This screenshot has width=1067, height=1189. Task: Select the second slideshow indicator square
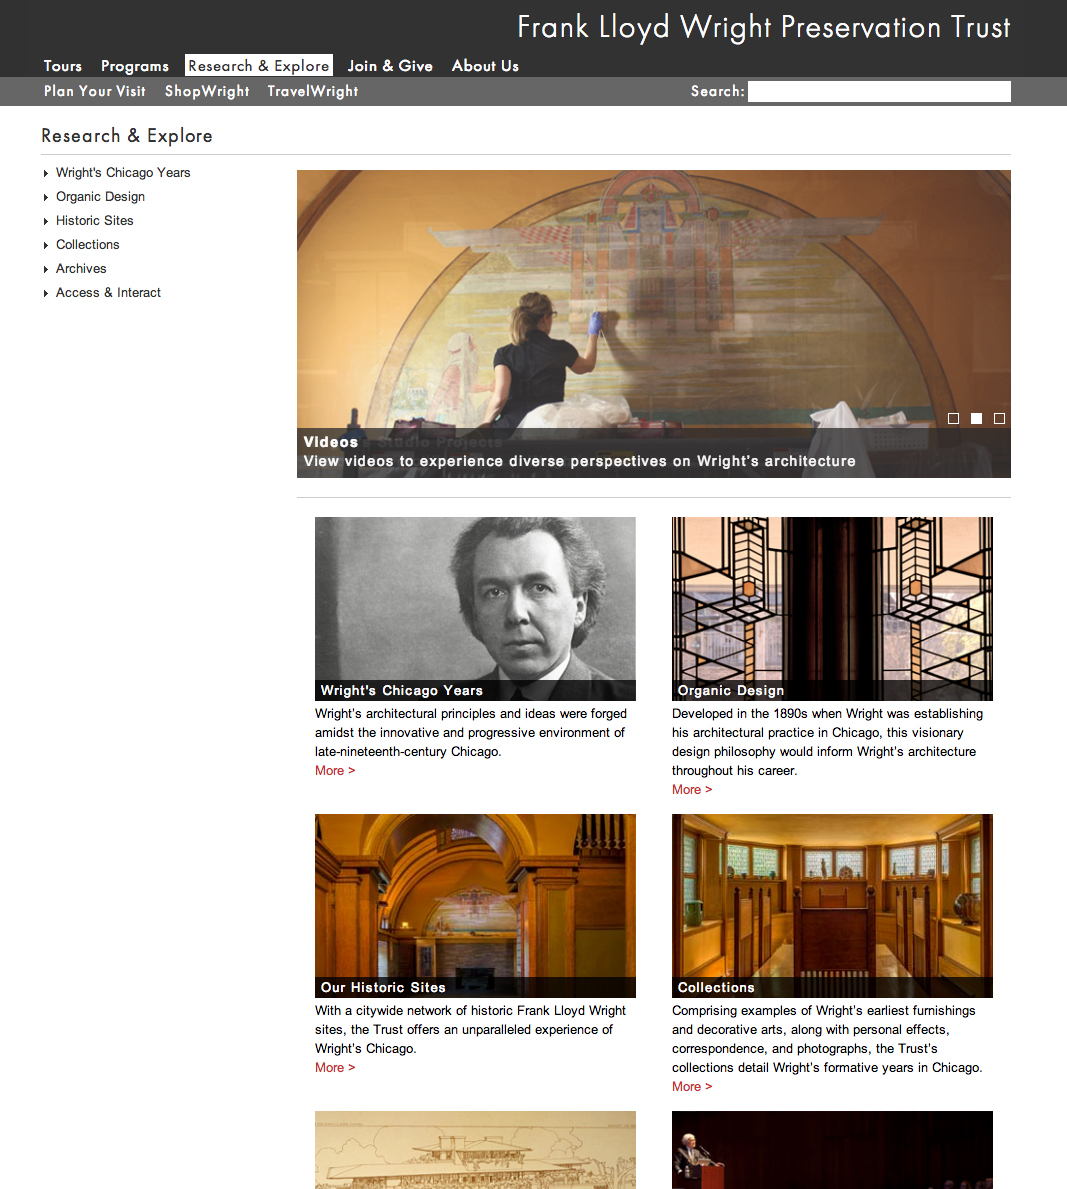[x=977, y=419]
